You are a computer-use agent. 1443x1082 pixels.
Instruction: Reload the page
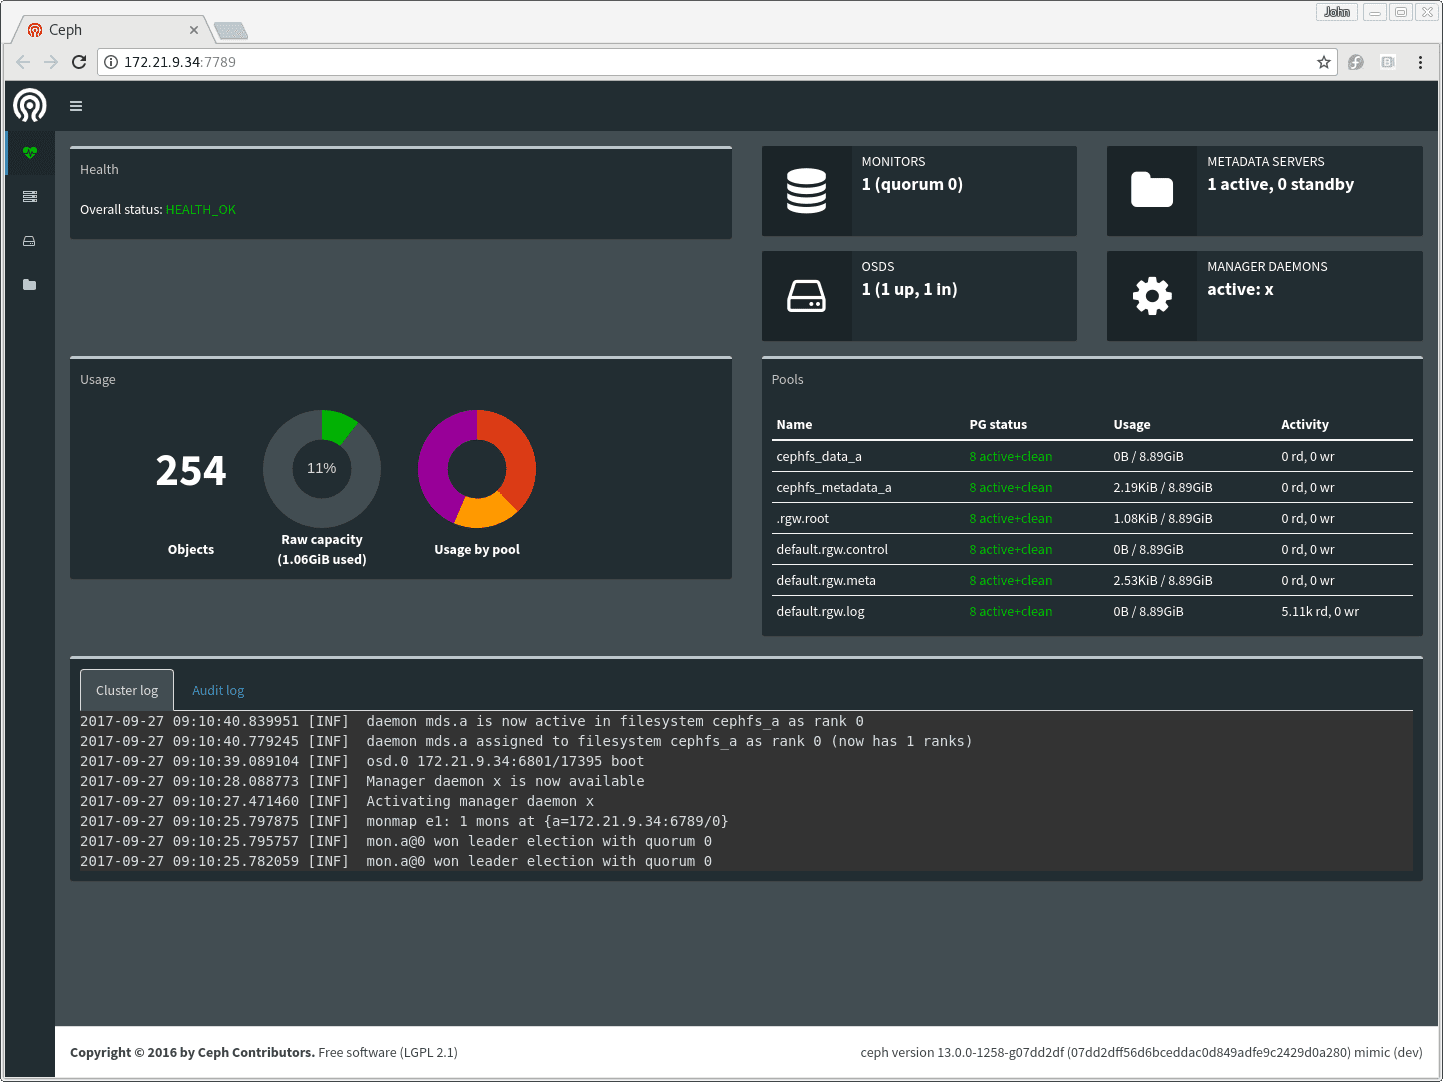79,62
